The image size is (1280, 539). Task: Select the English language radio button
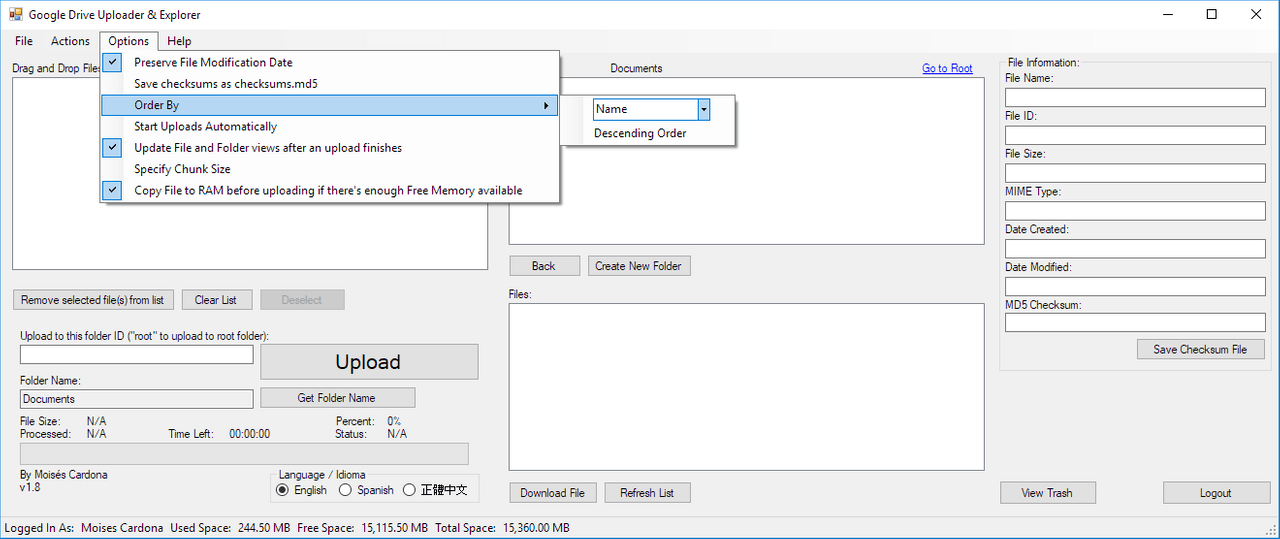(x=282, y=490)
